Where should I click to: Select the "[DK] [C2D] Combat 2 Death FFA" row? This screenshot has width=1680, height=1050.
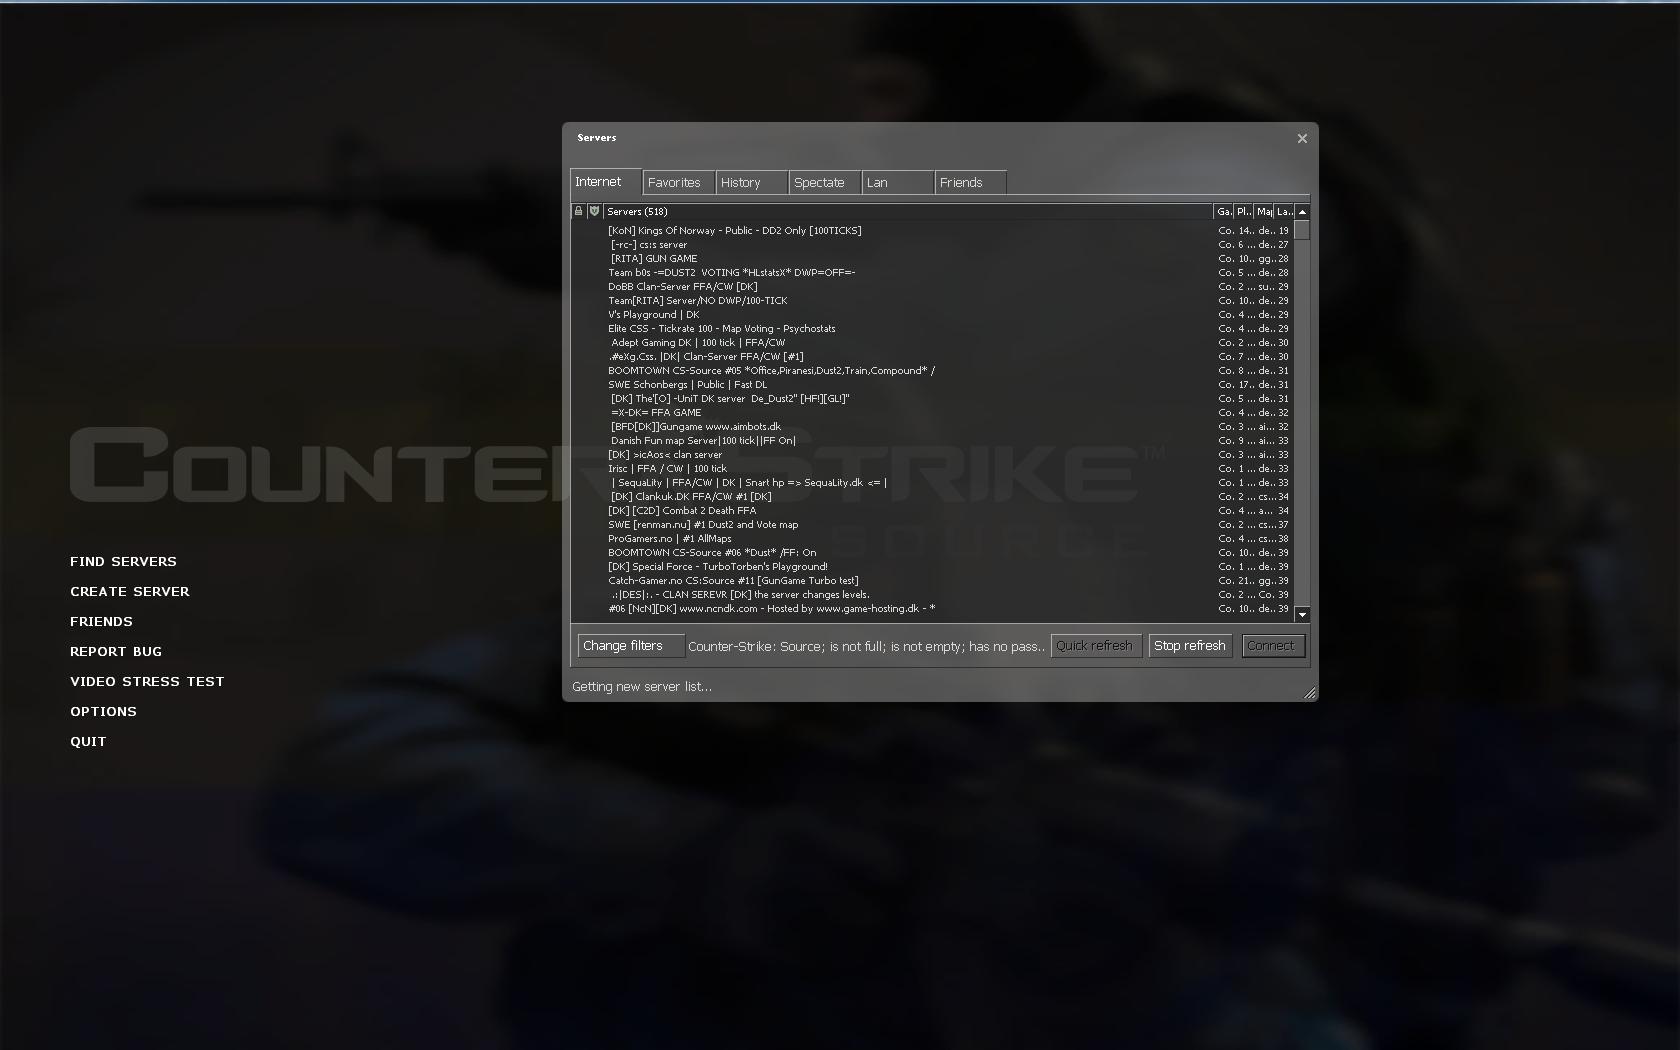(932, 511)
